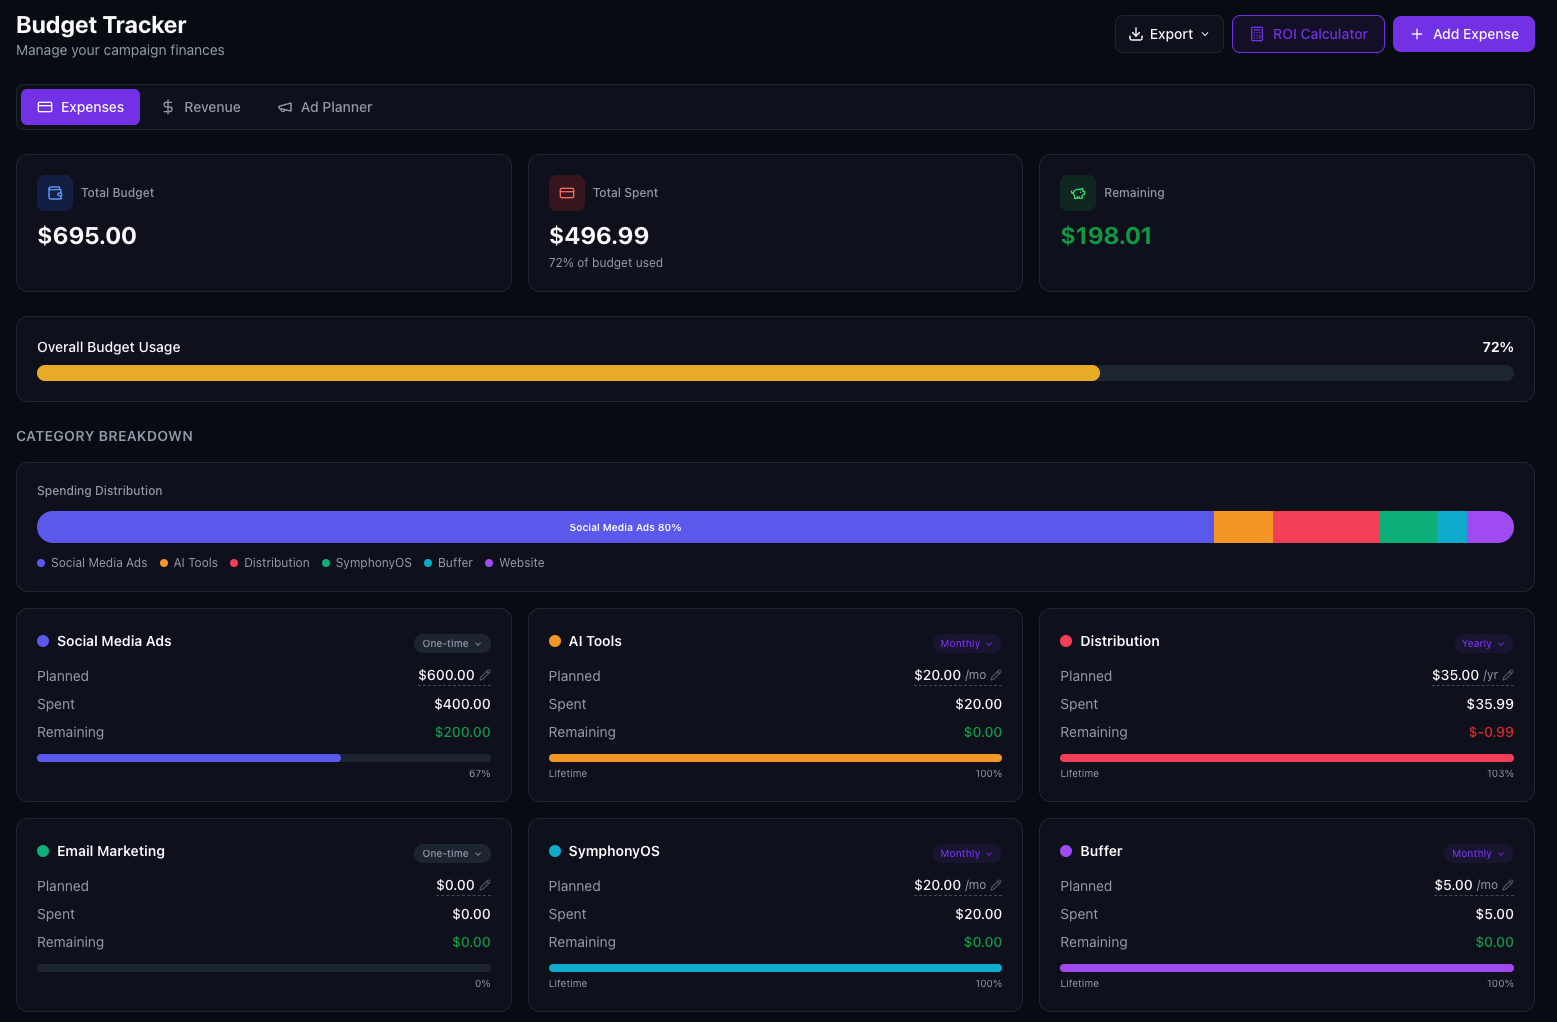
Task: Click the Add Expense button
Action: point(1463,33)
